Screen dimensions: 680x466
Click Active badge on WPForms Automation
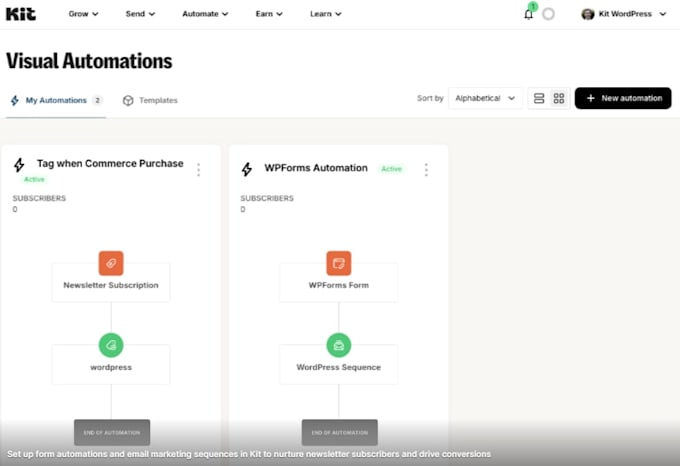(392, 169)
